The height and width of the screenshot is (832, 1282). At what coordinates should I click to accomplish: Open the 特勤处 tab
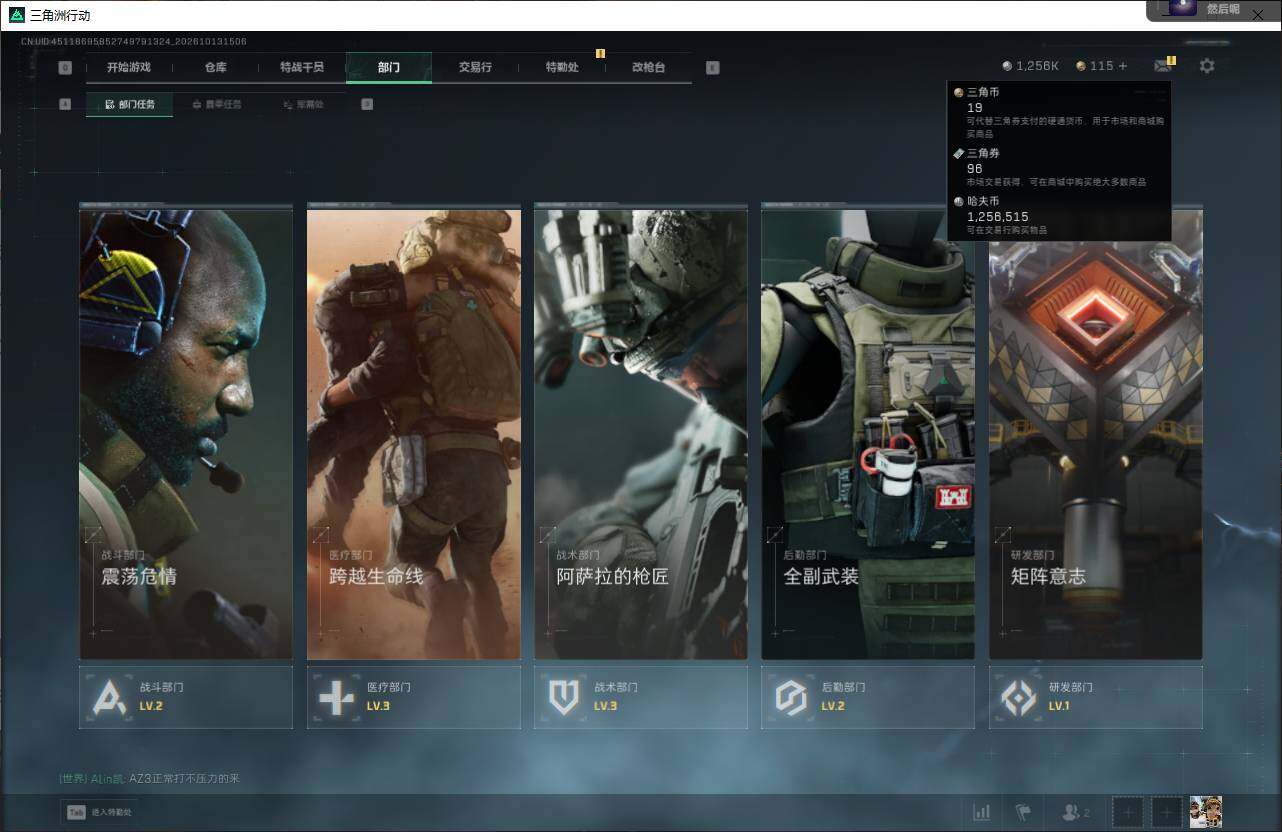coord(562,67)
